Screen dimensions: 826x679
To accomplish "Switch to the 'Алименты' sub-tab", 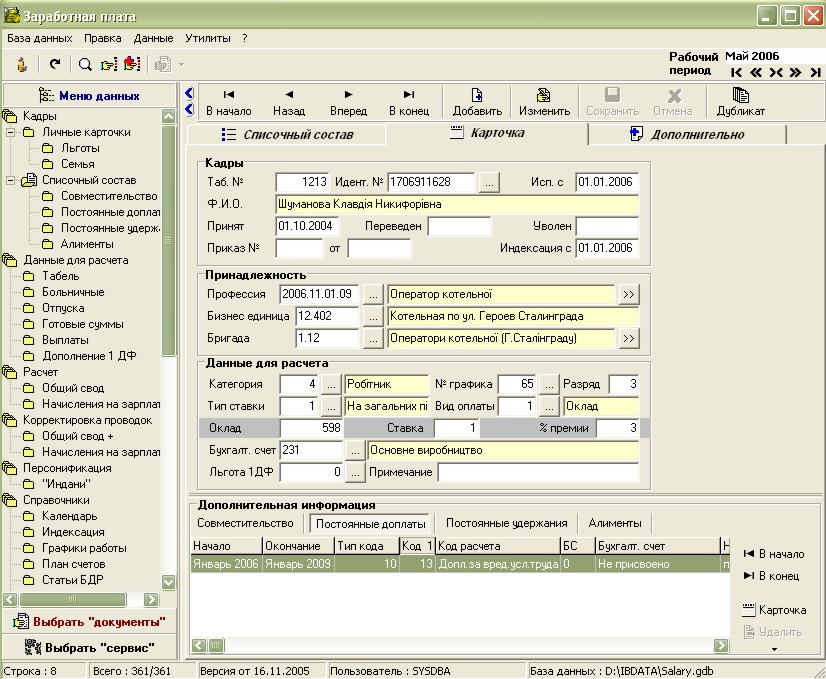I will tap(614, 523).
